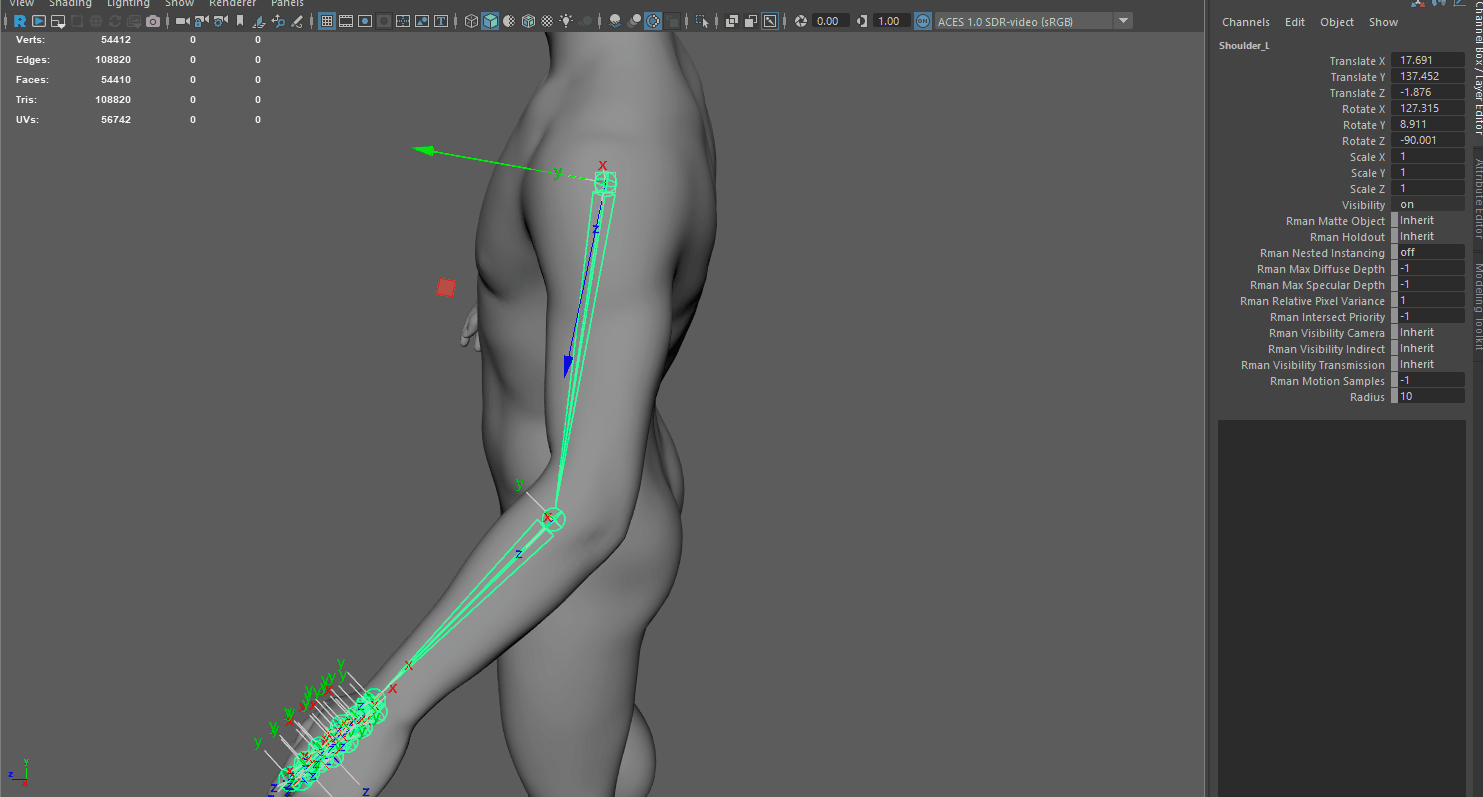Toggle X-Ray Joints display
The width and height of the screenshot is (1483, 797).
coord(769,21)
